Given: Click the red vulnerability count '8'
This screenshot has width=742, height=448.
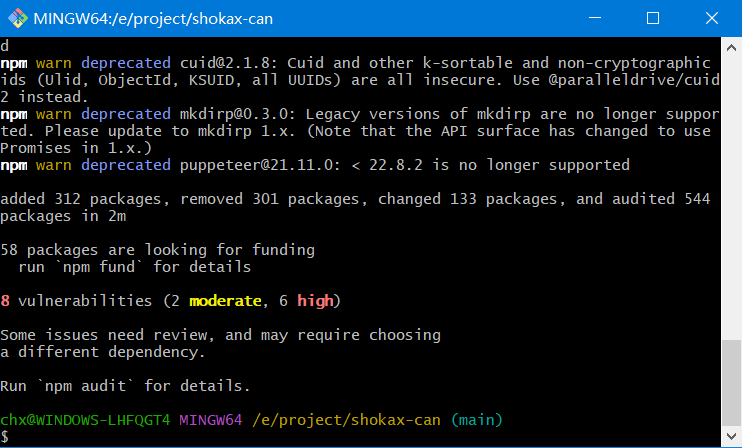Looking at the screenshot, I should (5, 301).
